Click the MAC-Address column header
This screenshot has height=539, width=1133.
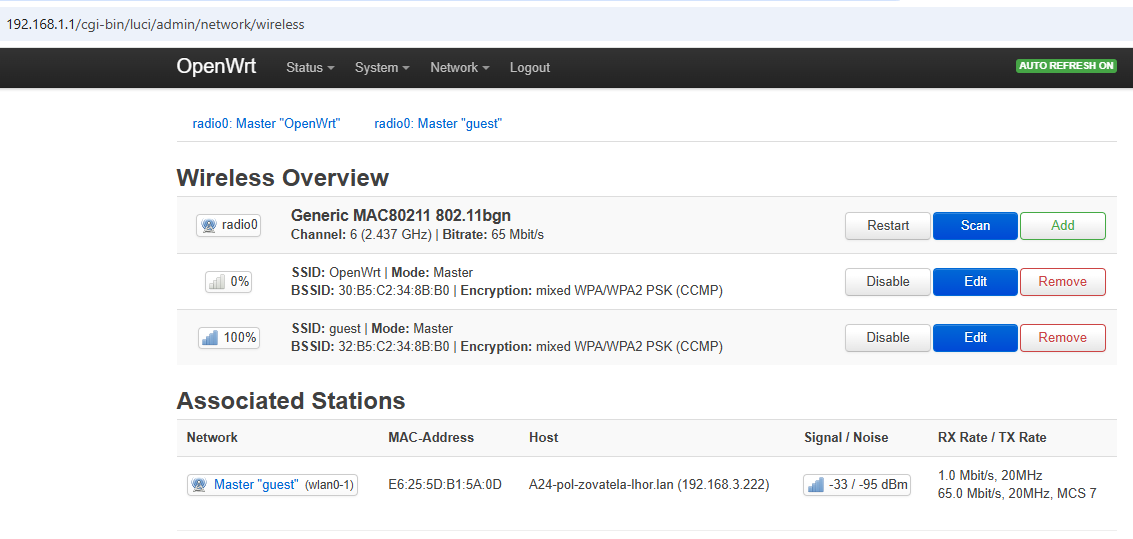(x=431, y=437)
